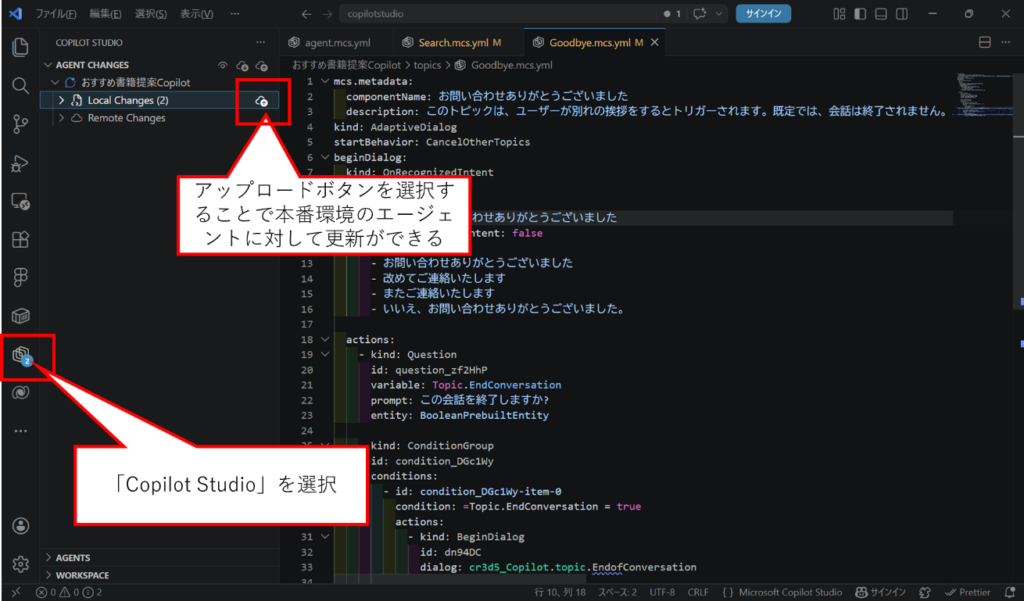This screenshot has width=1024, height=601.
Task: Open the Source Control view
Action: pos(20,124)
